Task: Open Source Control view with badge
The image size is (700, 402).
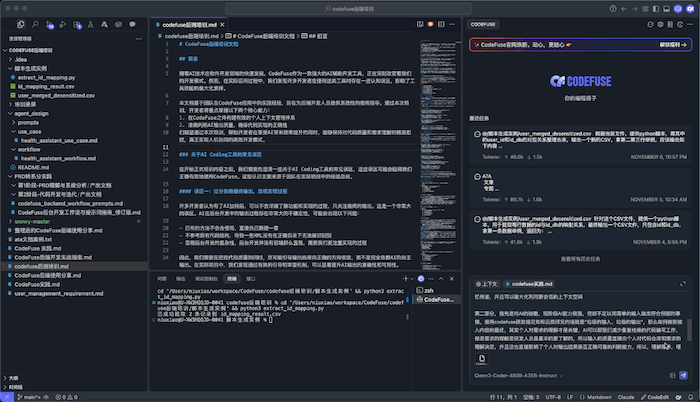Action: point(49,25)
